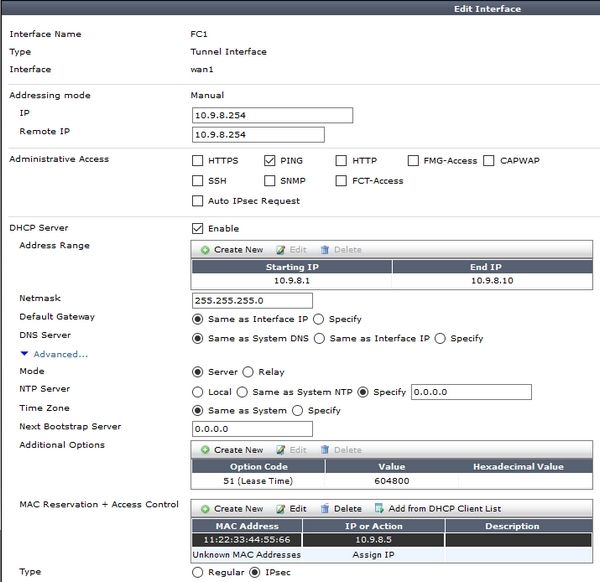Click the Delete trash icon in MAC Reservation

pyautogui.click(x=324, y=509)
